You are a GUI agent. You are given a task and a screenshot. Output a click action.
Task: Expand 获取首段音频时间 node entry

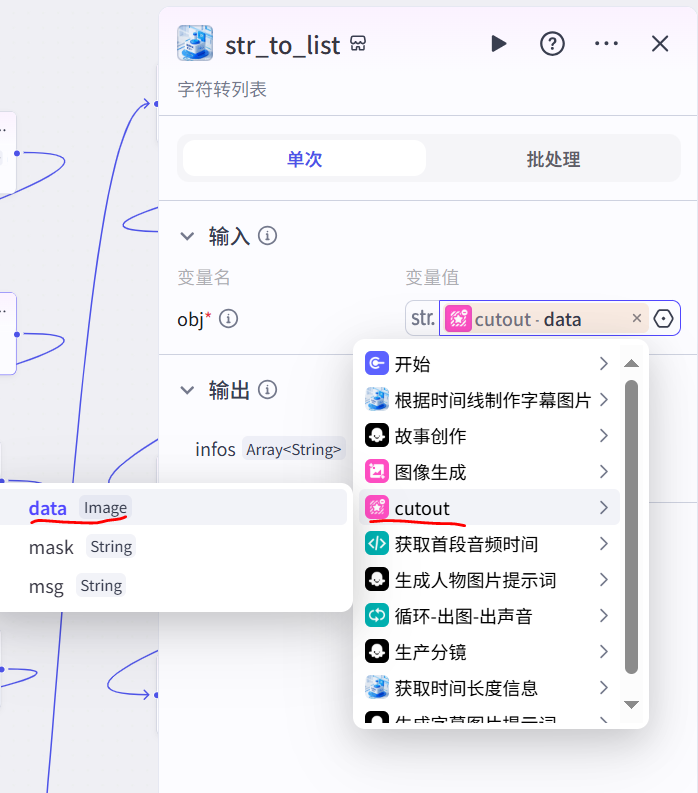click(489, 544)
